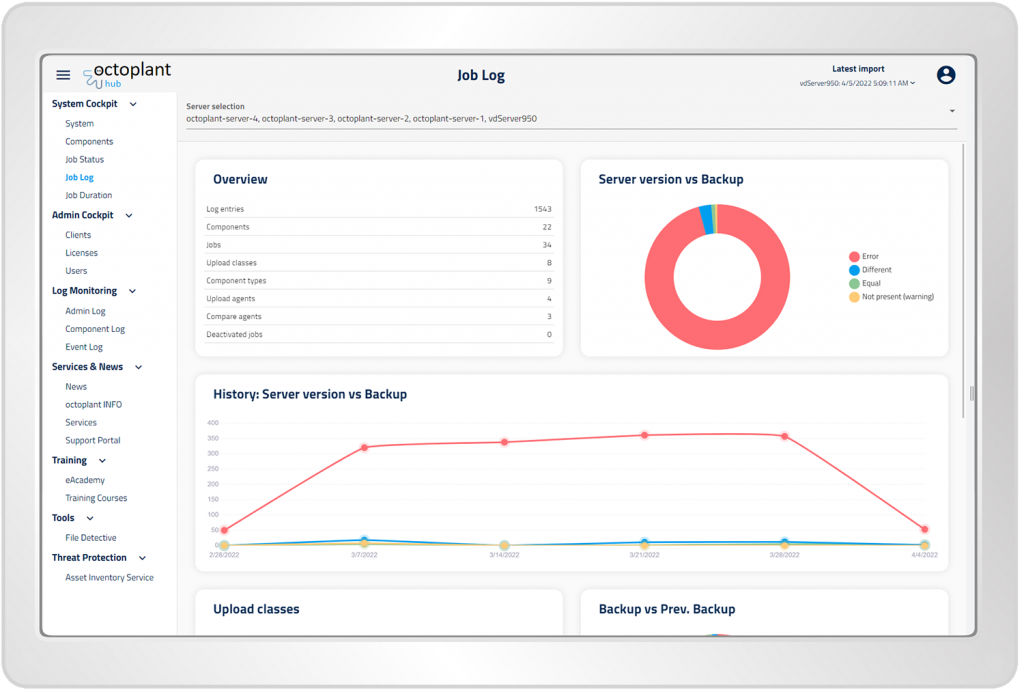Open the Server selection dropdown

pyautogui.click(x=951, y=111)
